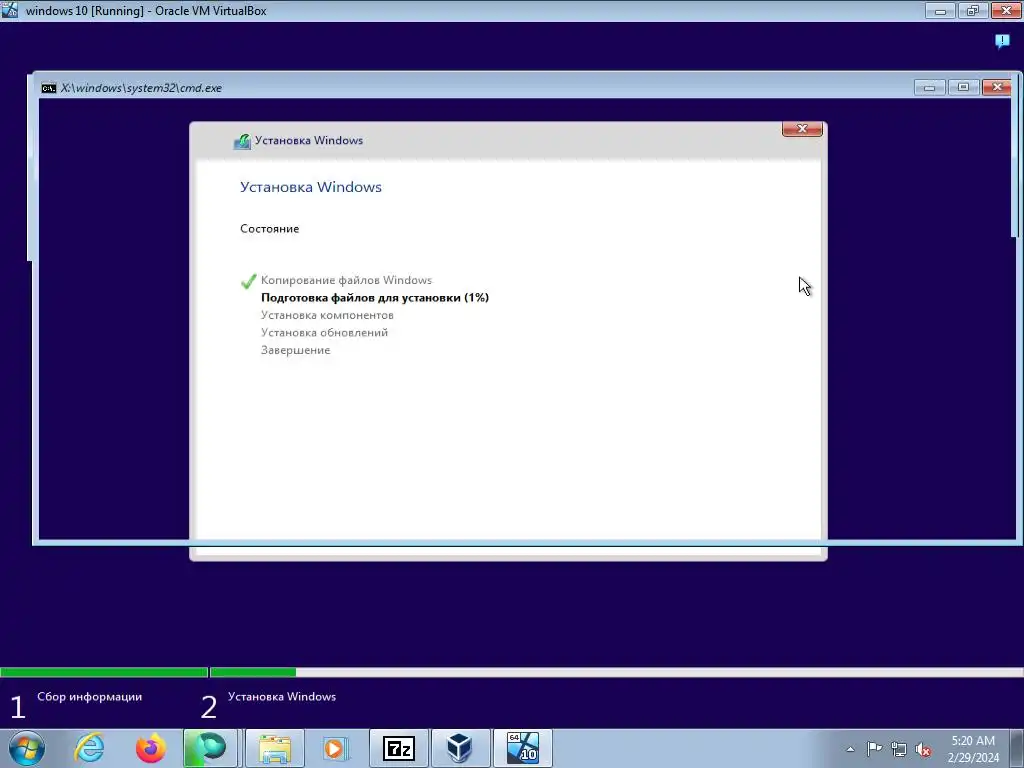
Task: Close the cmd.exe window
Action: coord(997,88)
